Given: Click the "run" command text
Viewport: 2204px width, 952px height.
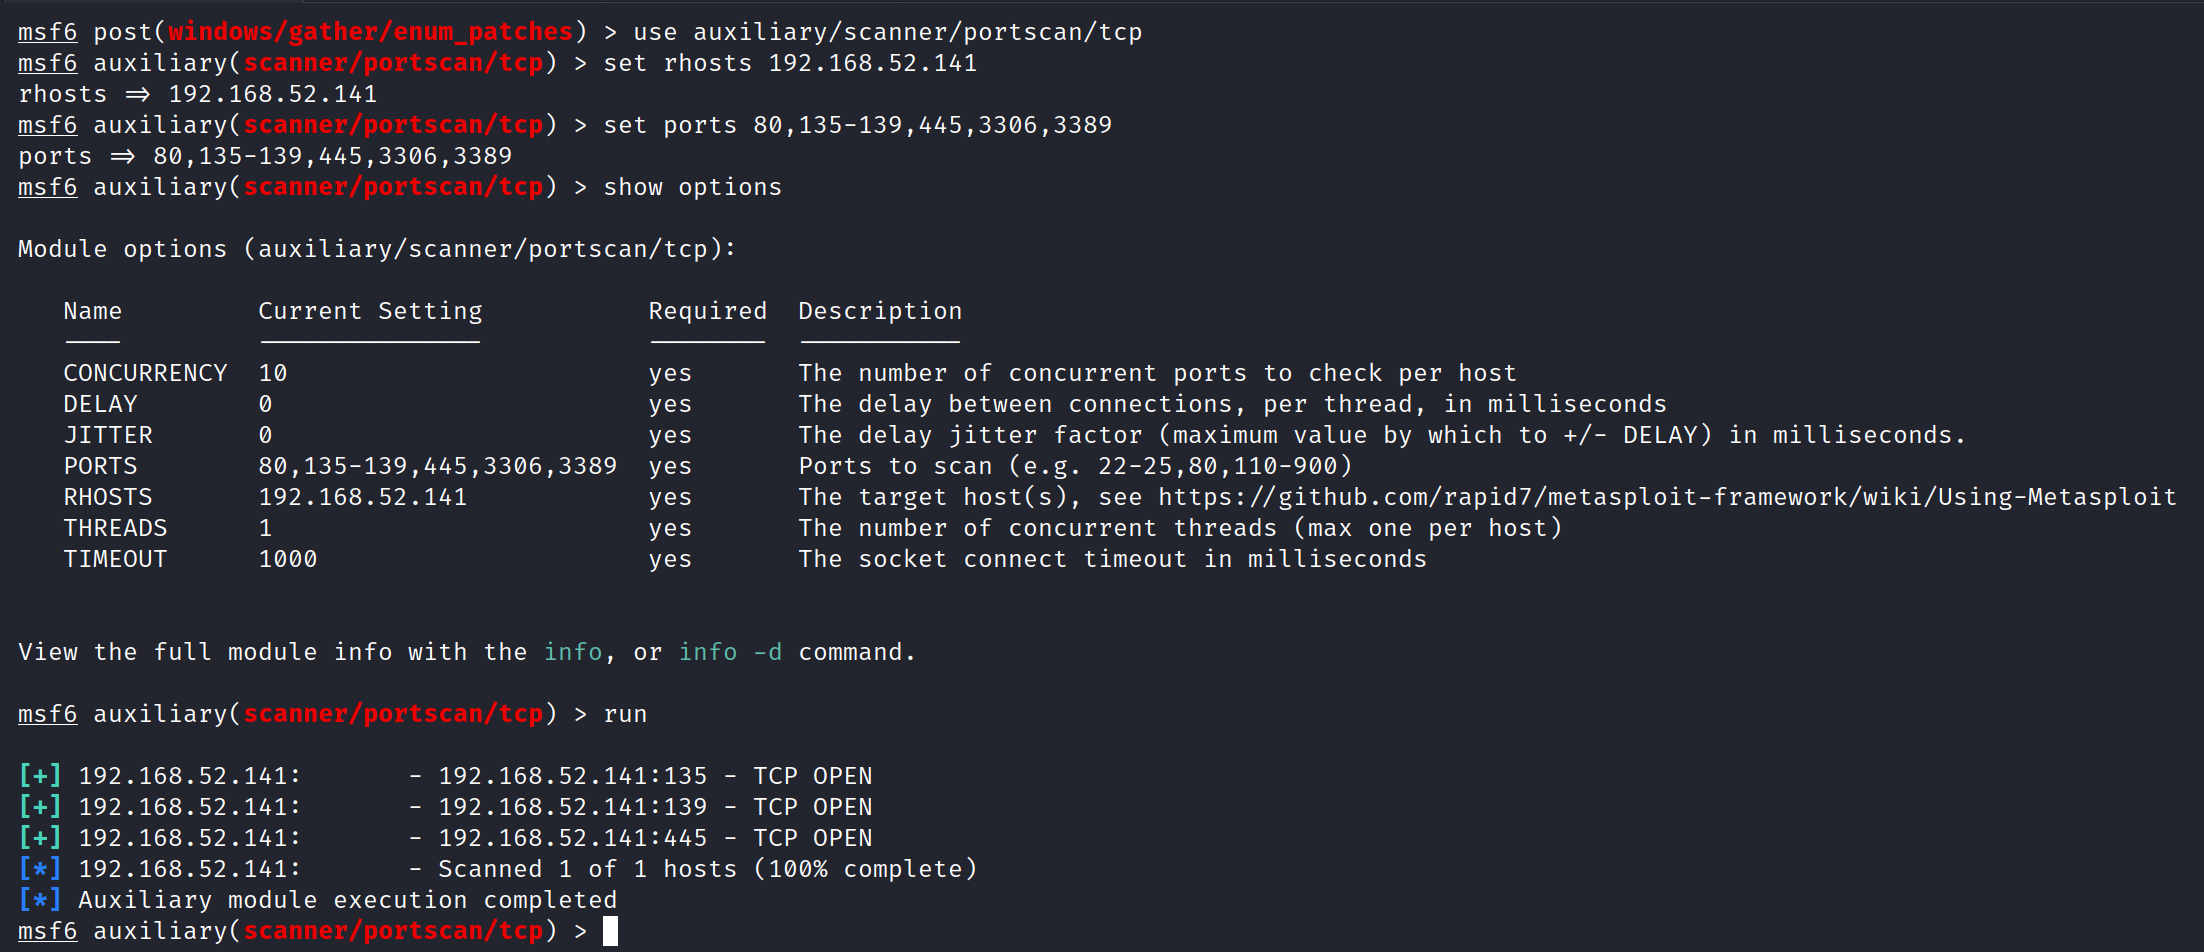Looking at the screenshot, I should [625, 714].
